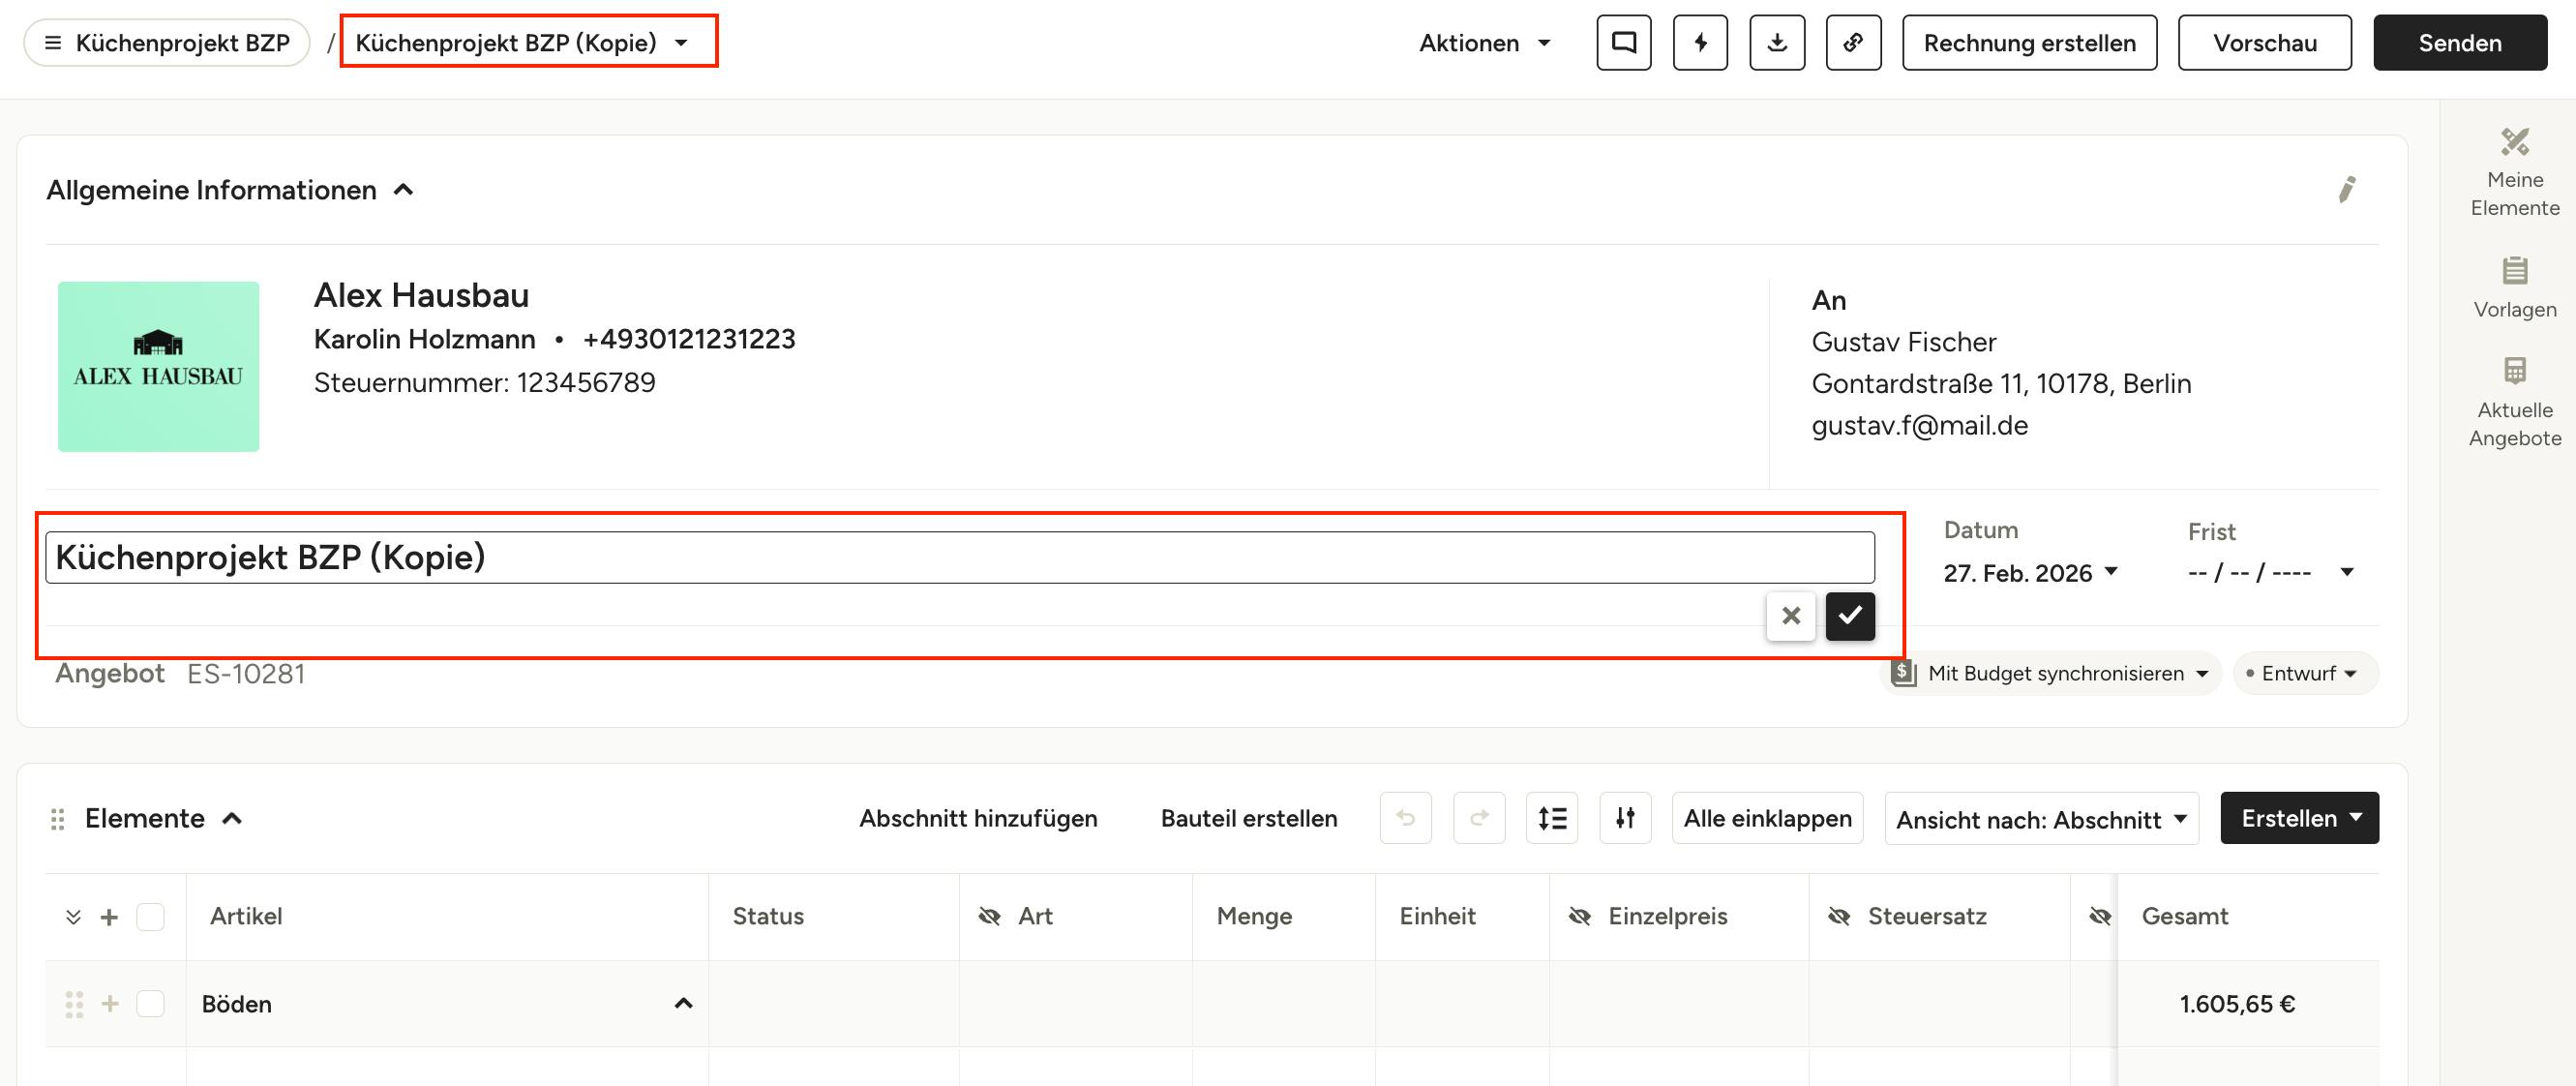Open the Vorschau preview

[2264, 43]
